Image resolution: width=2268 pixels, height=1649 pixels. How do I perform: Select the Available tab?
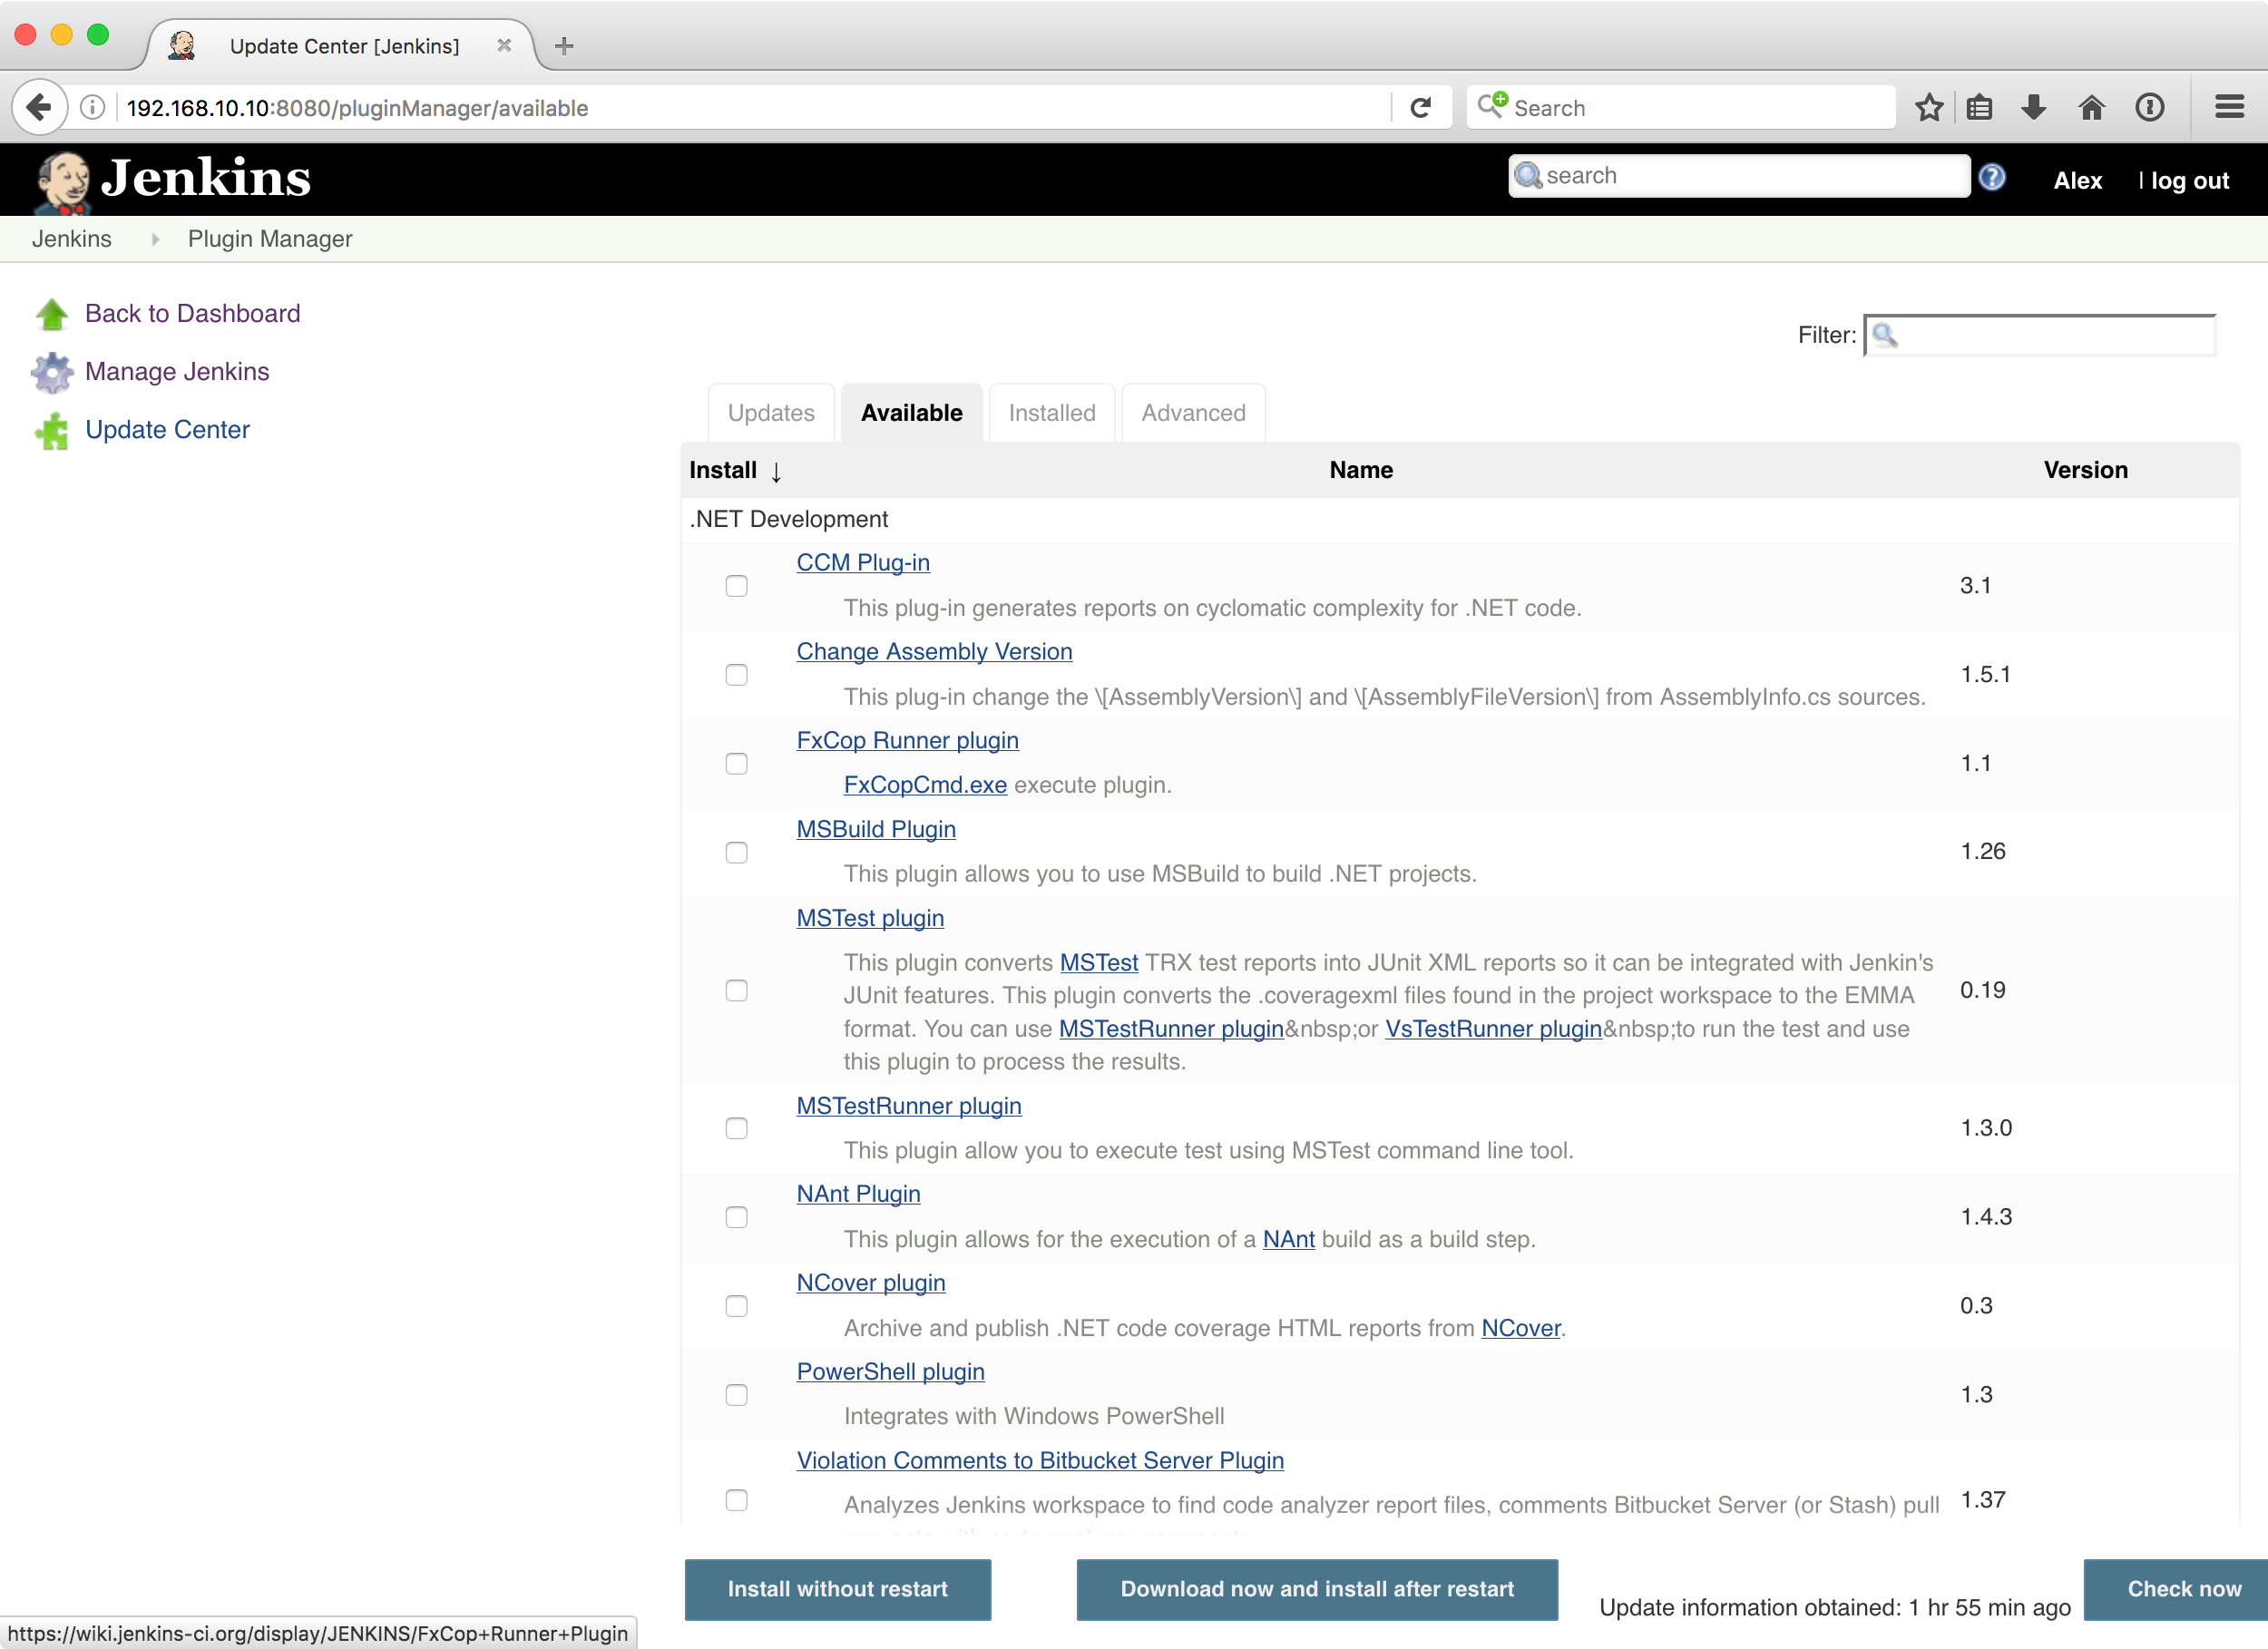tap(911, 413)
